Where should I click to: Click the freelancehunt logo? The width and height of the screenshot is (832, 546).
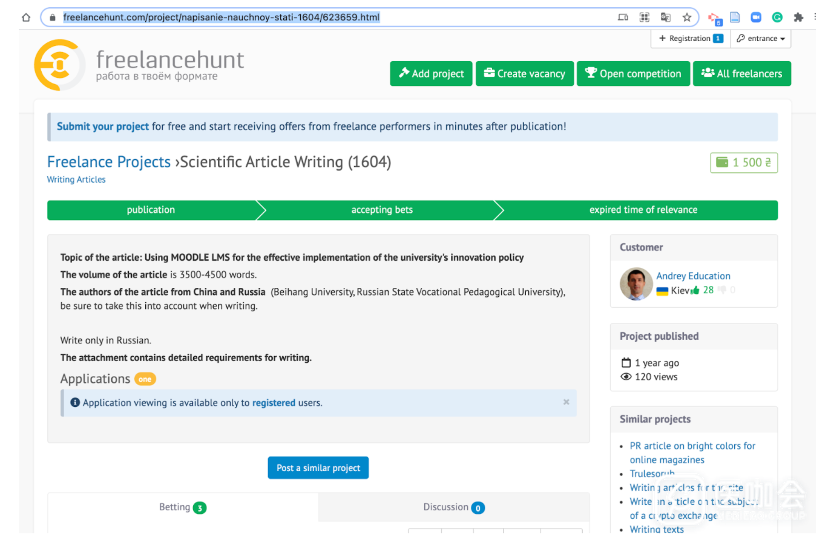[x=139, y=65]
